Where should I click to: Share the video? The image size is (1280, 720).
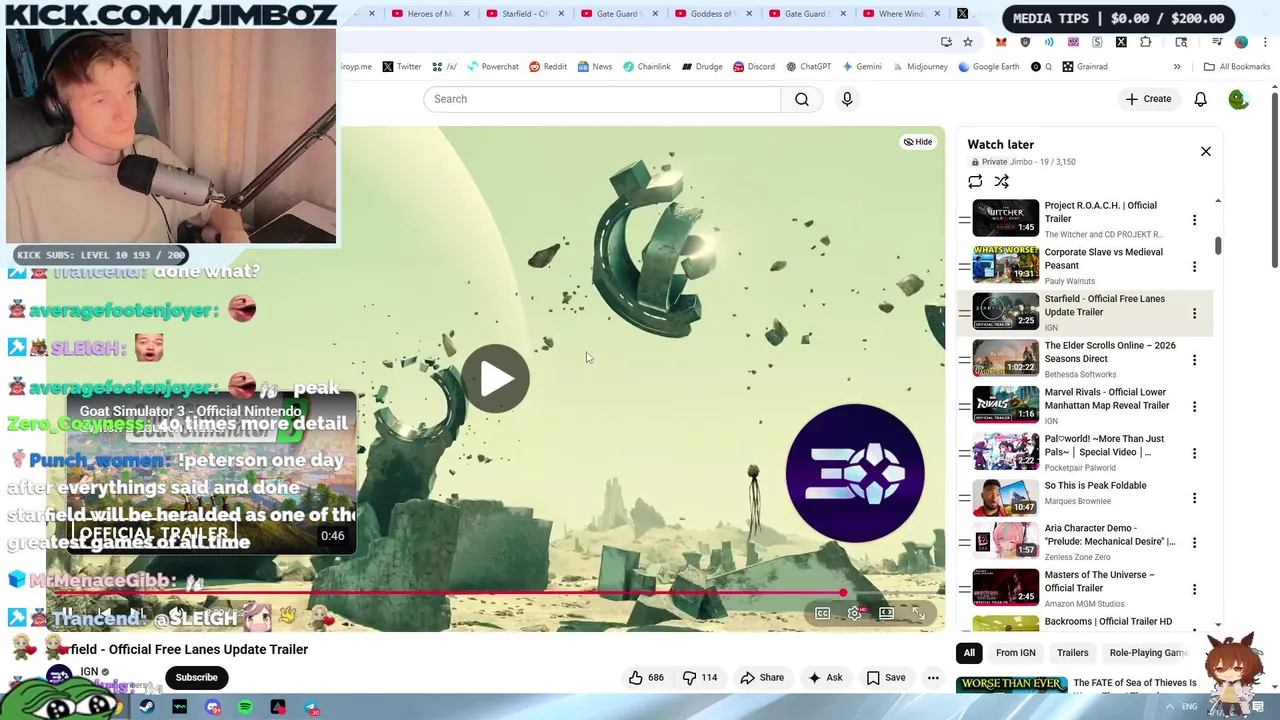click(762, 678)
